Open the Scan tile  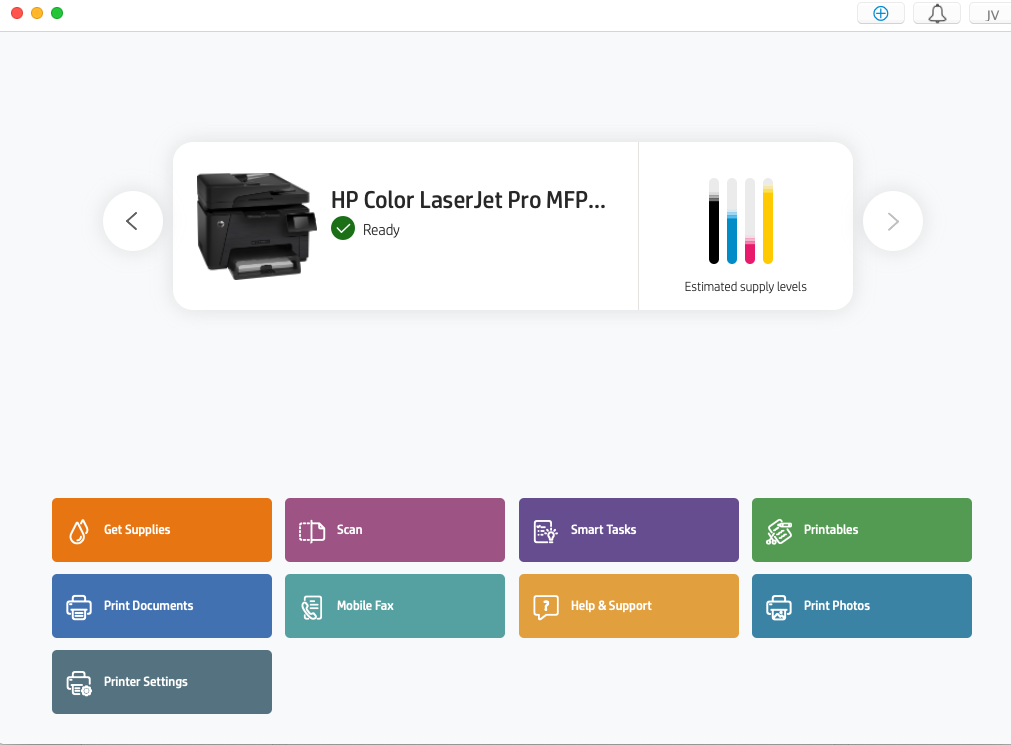pos(395,530)
